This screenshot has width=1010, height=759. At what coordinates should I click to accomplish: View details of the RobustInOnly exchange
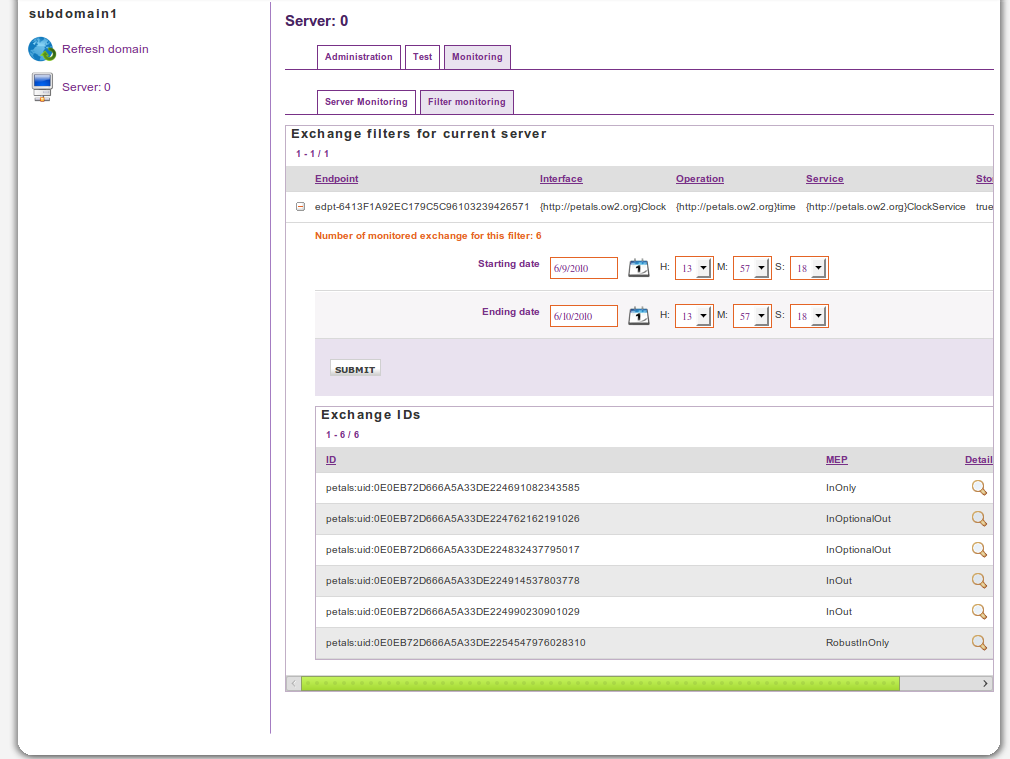979,643
